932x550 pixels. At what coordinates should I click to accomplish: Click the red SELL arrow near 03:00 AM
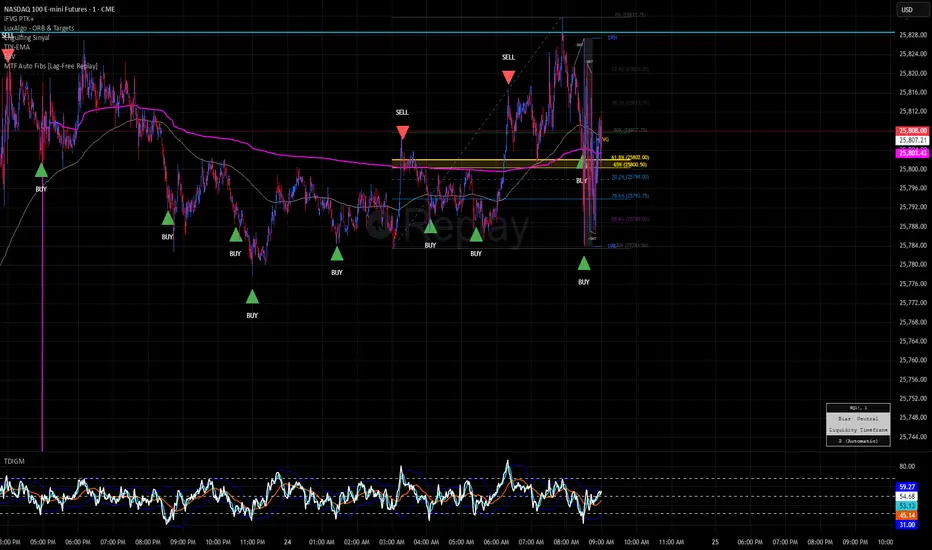click(402, 132)
